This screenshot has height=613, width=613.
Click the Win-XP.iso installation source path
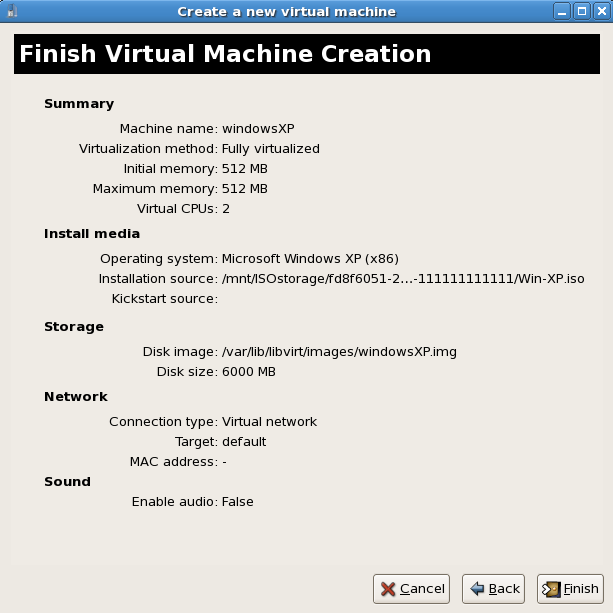click(x=402, y=279)
